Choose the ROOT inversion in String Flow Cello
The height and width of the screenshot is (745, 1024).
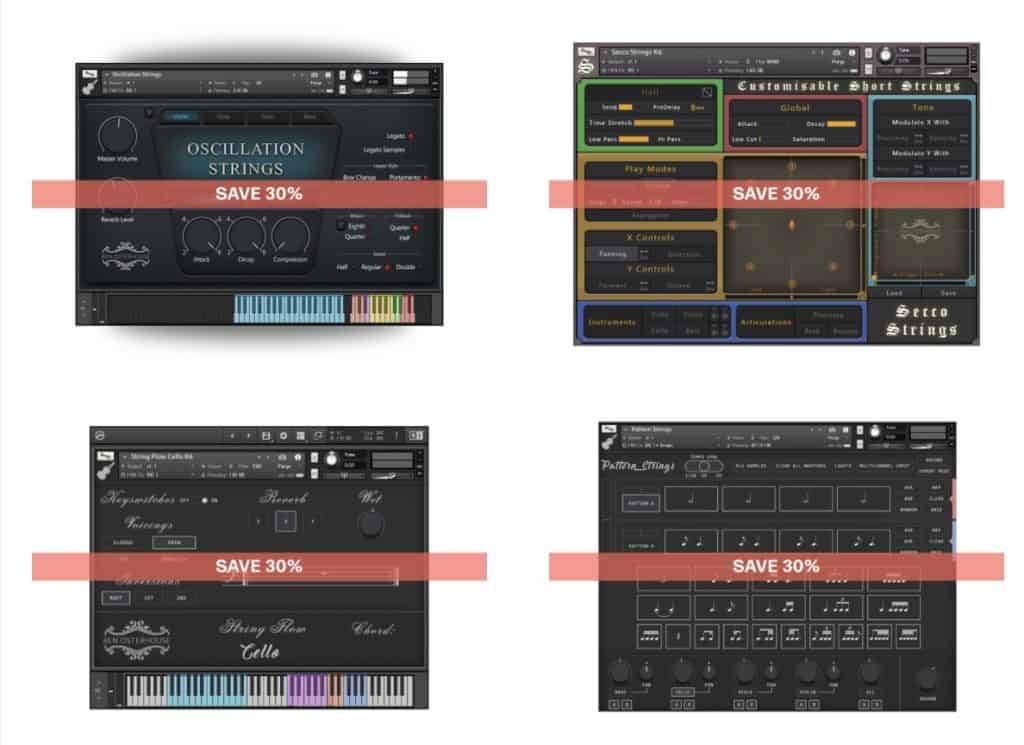click(x=116, y=597)
